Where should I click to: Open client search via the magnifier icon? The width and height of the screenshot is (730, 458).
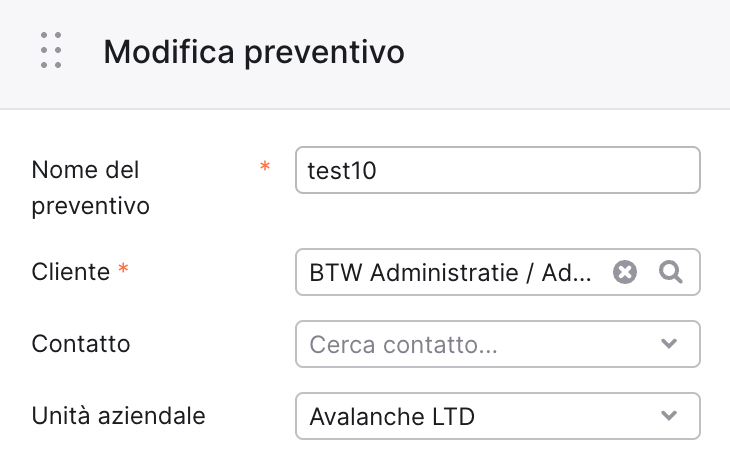pos(671,272)
